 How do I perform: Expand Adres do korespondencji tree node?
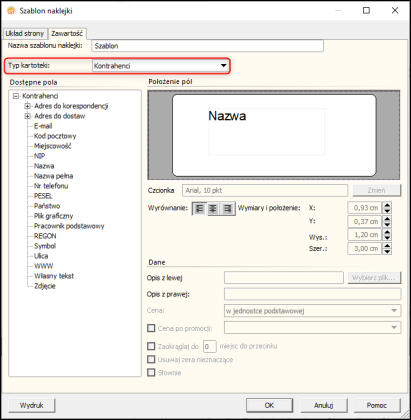tap(28, 106)
